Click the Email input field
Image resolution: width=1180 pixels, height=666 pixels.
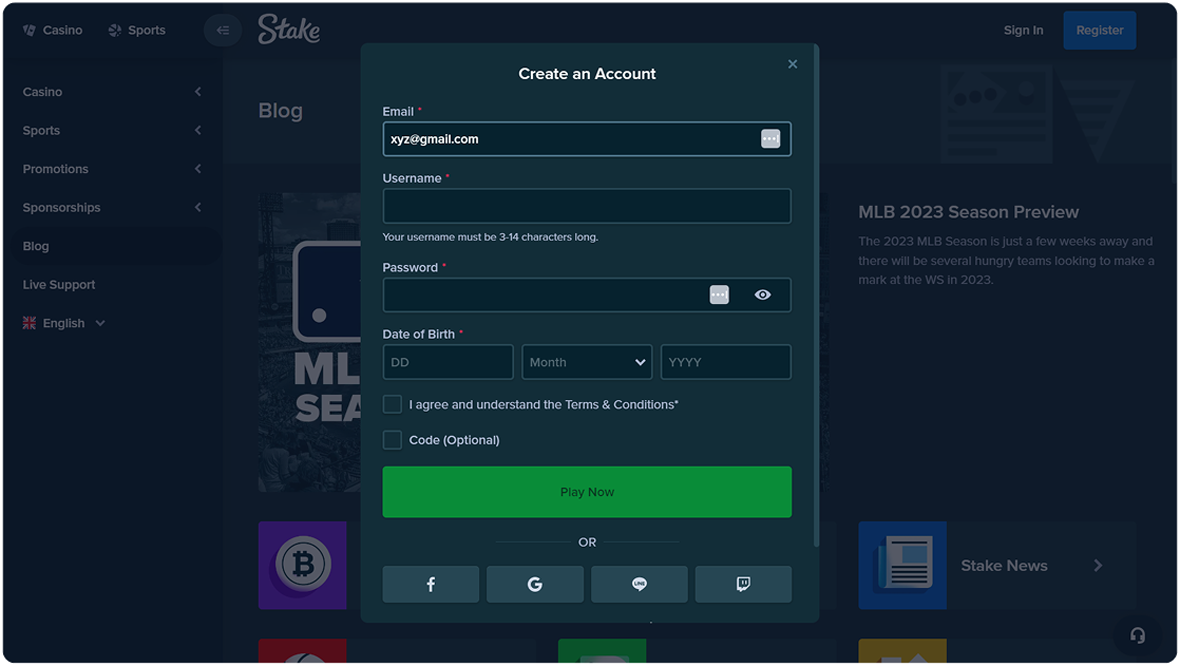pyautogui.click(x=587, y=138)
